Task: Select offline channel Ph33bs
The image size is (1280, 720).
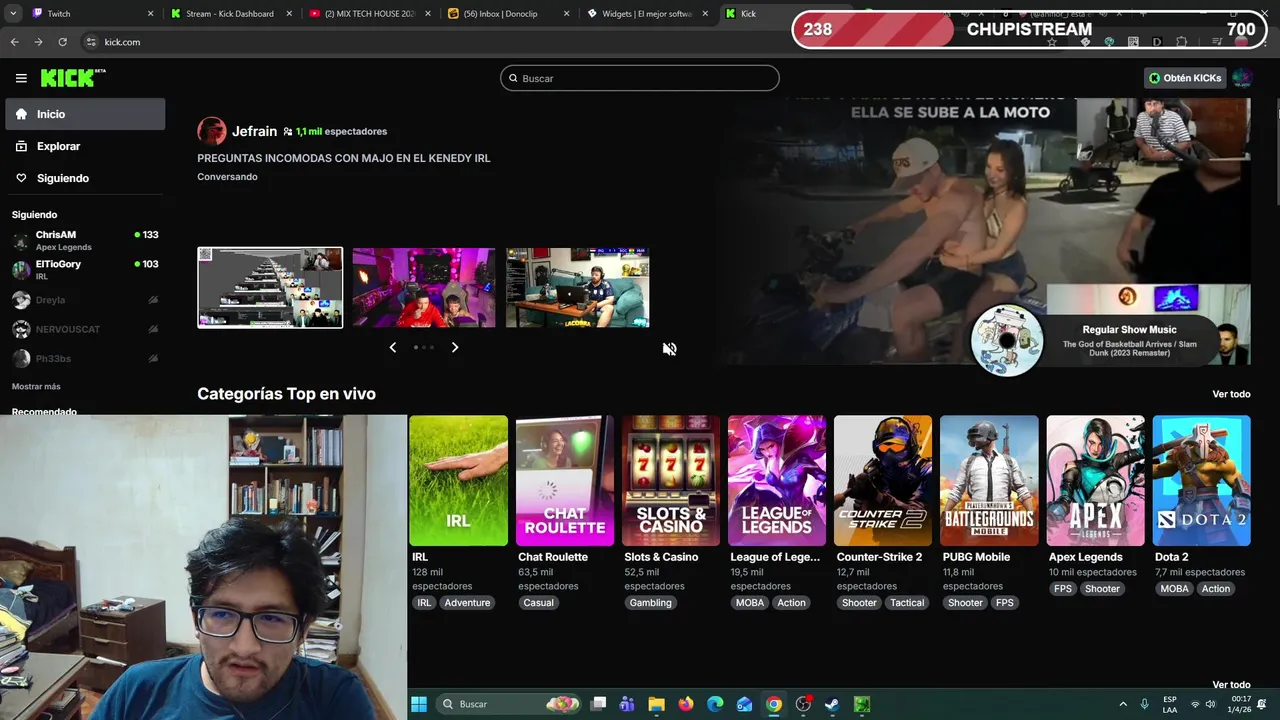Action: 85,358
